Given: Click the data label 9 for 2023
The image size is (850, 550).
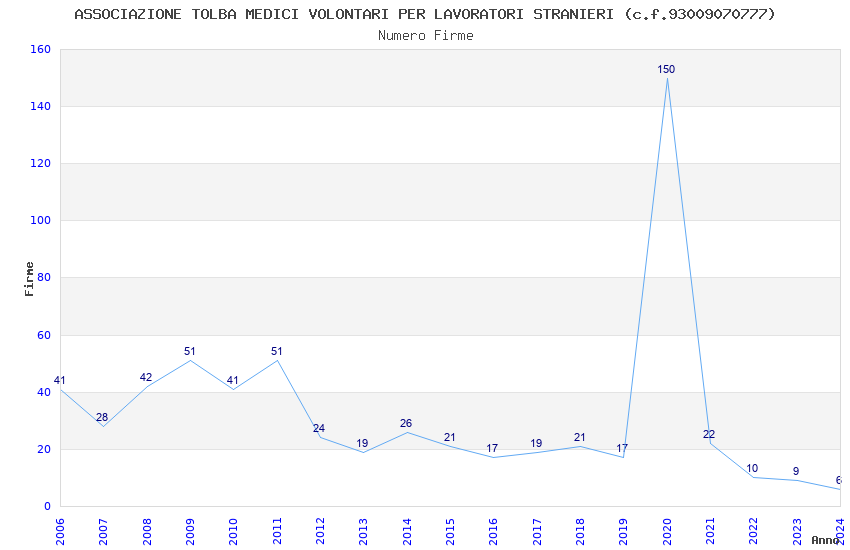Looking at the screenshot, I should click(796, 471).
